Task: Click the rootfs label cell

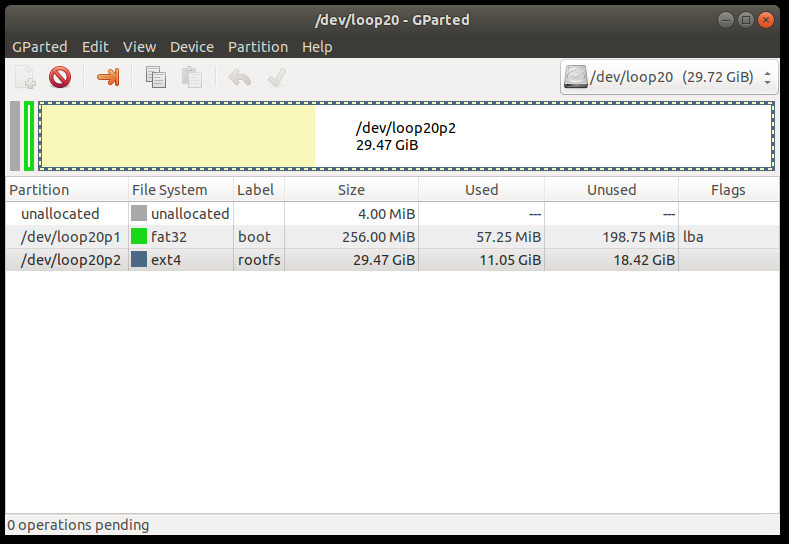Action: pyautogui.click(x=259, y=260)
